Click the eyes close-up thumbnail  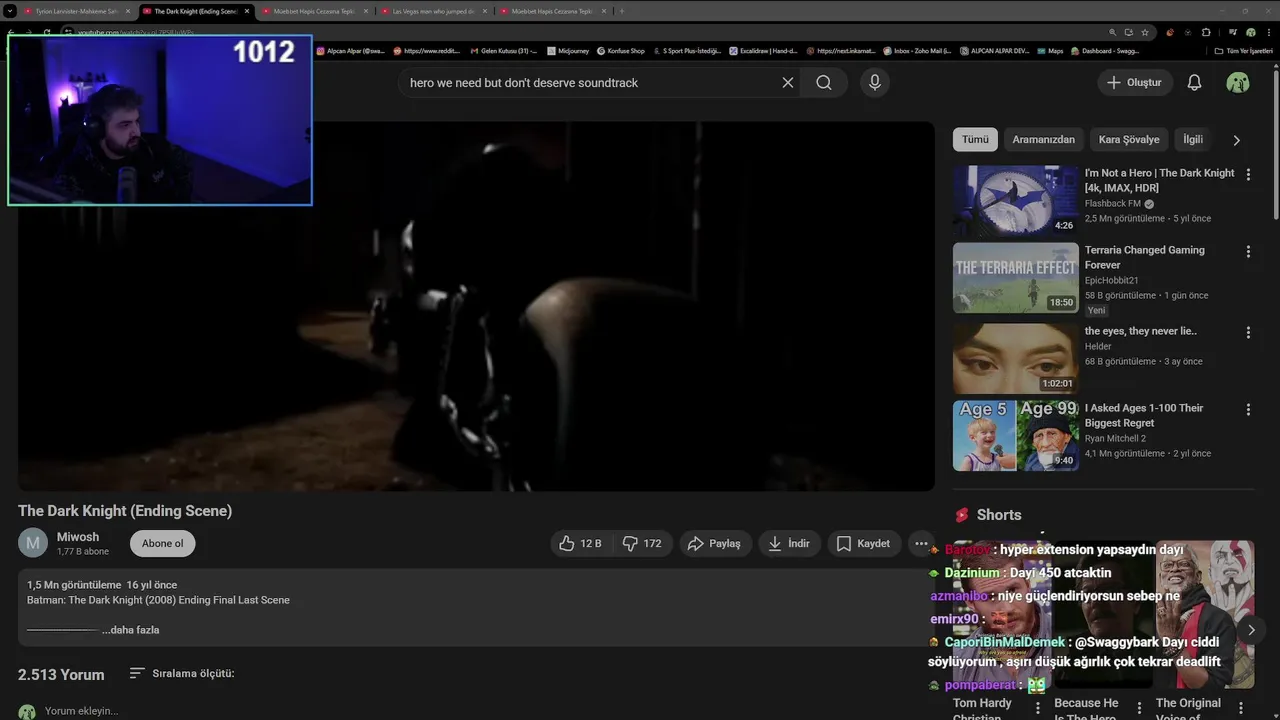[x=1015, y=358]
